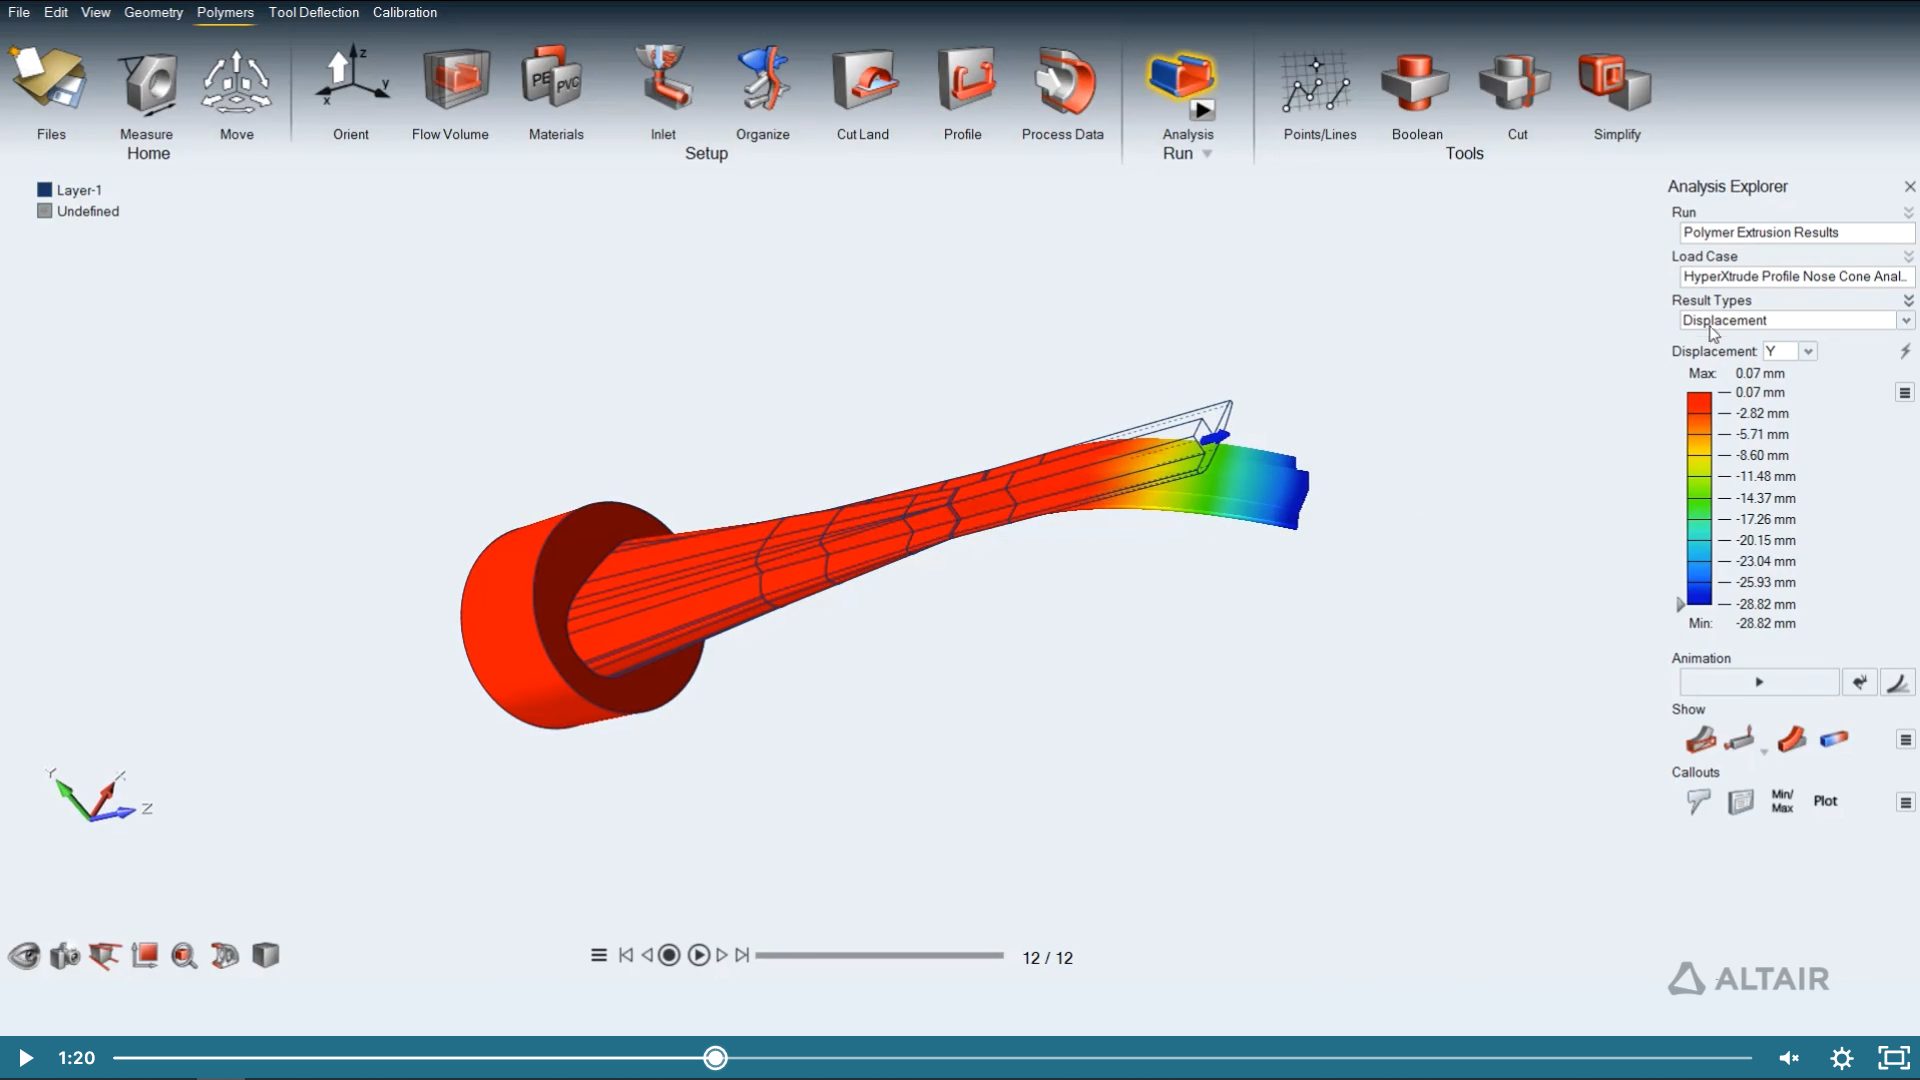
Task: Toggle visibility of Layer-1
Action: pyautogui.click(x=43, y=188)
